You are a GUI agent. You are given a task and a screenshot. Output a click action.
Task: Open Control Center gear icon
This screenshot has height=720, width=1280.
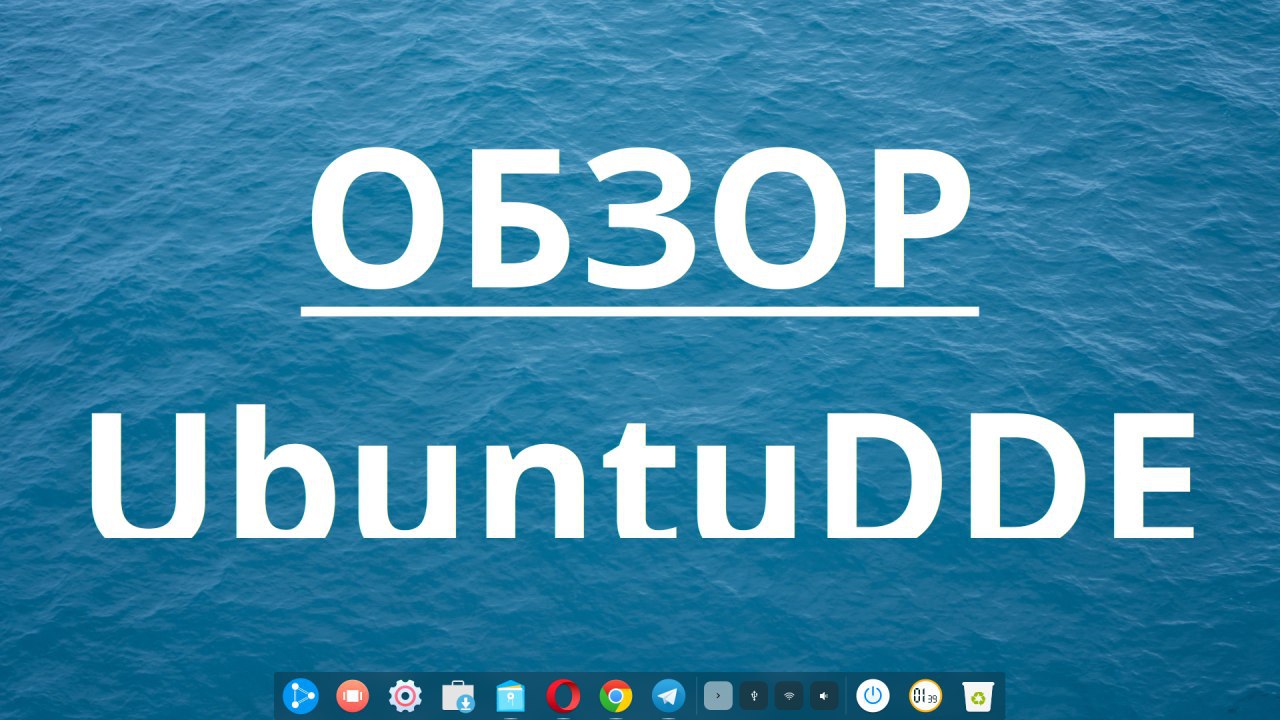[405, 695]
